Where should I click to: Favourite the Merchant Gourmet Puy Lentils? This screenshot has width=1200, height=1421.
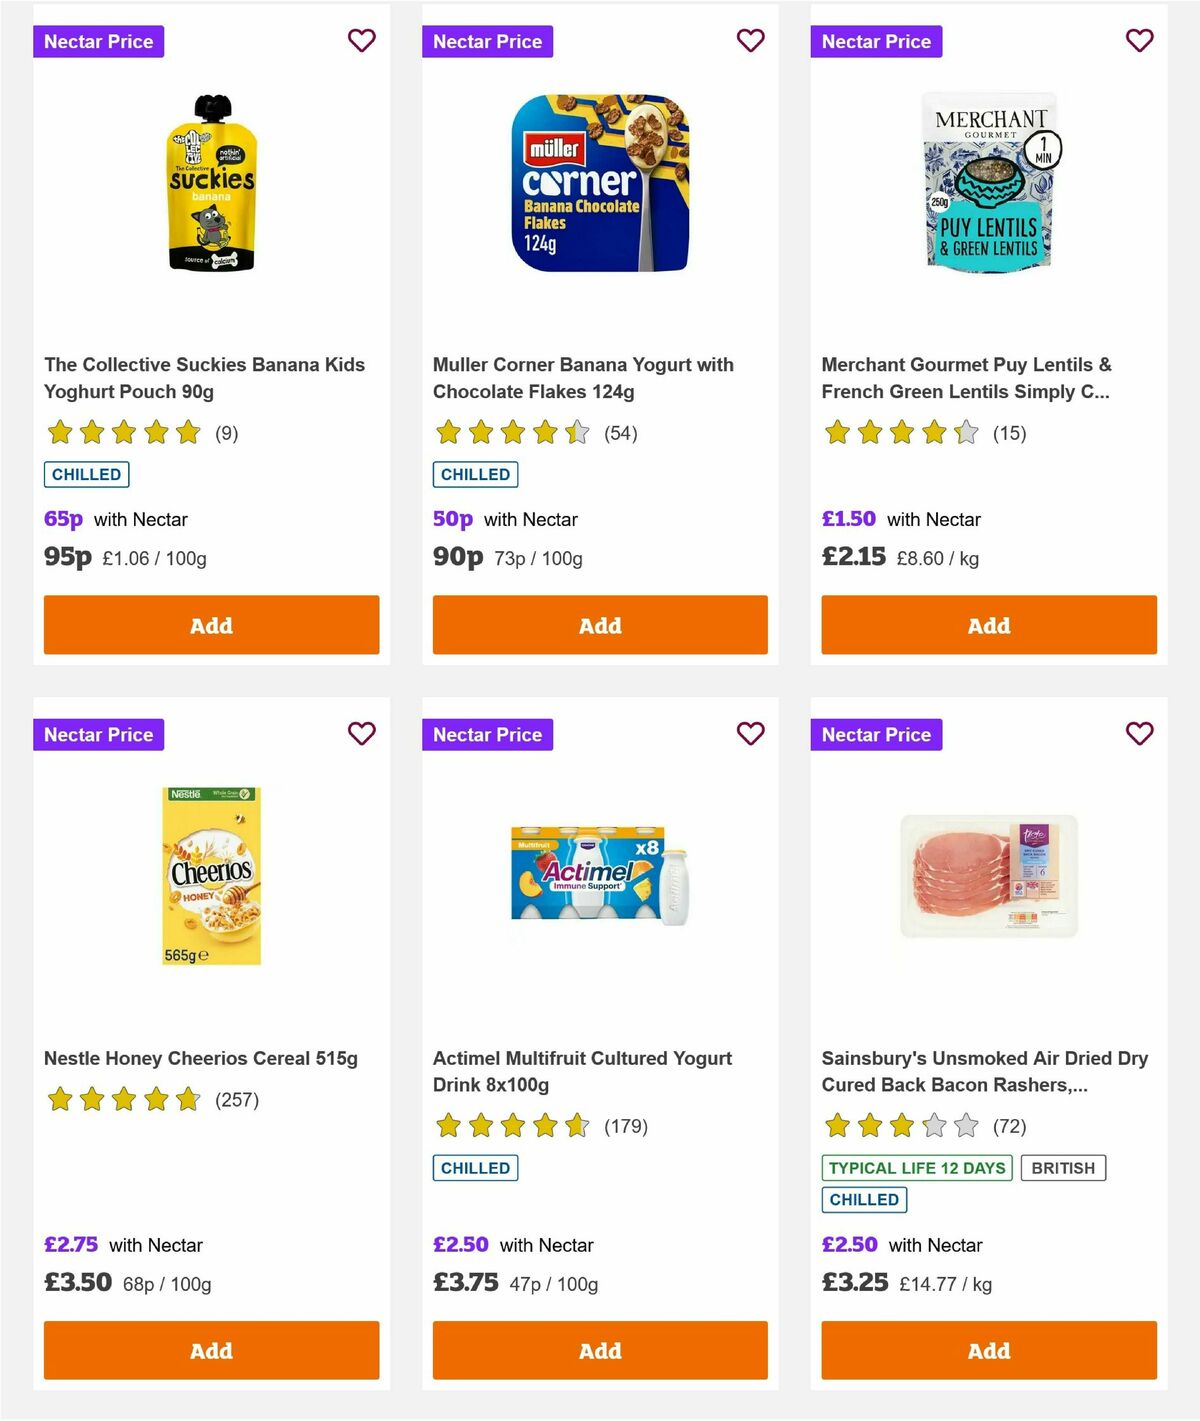click(x=1139, y=40)
